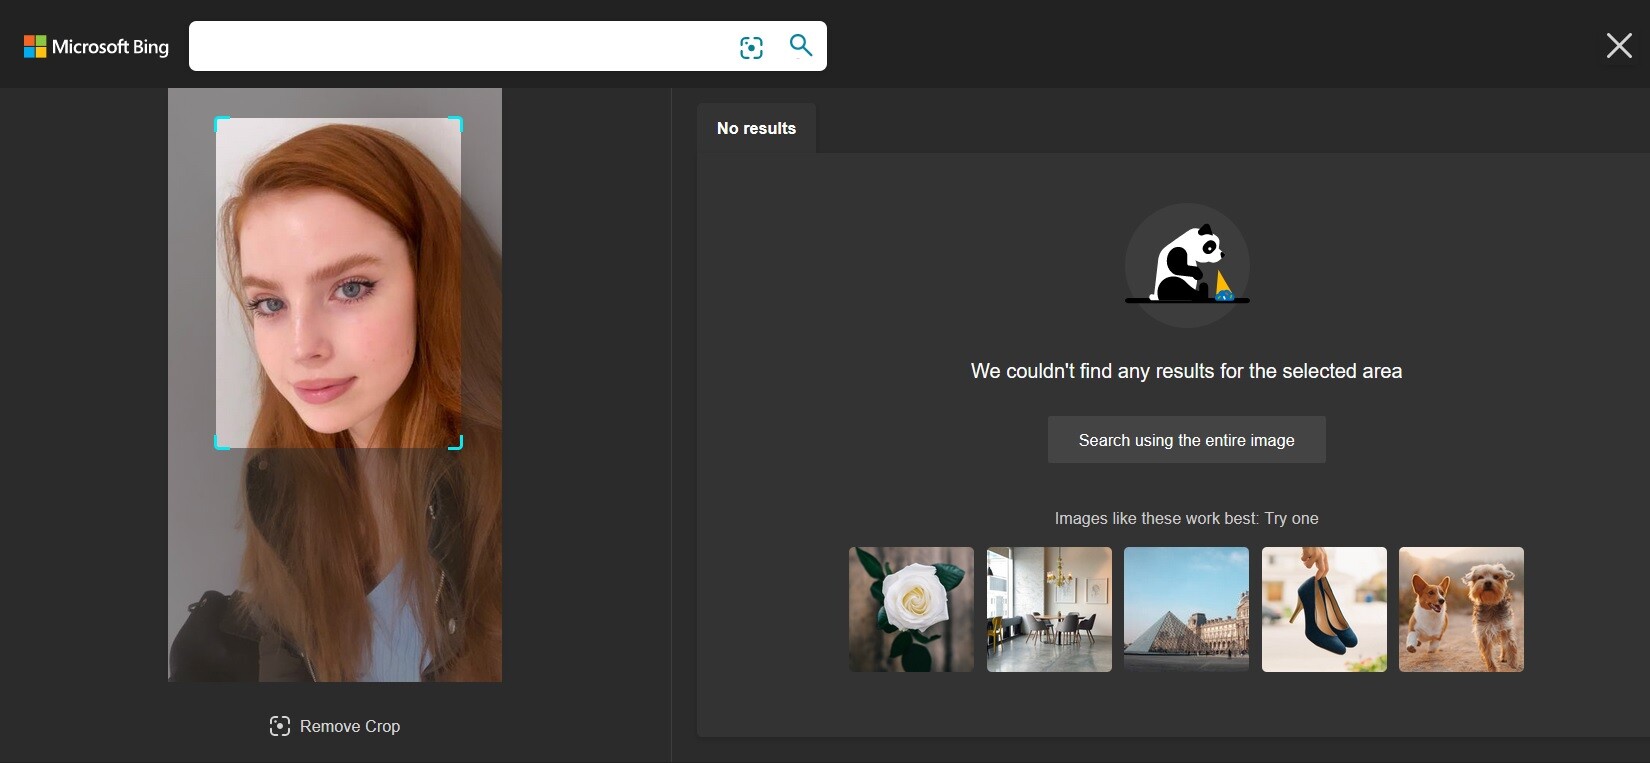Close the visual search panel with X
Image resolution: width=1650 pixels, height=763 pixels.
1618,45
